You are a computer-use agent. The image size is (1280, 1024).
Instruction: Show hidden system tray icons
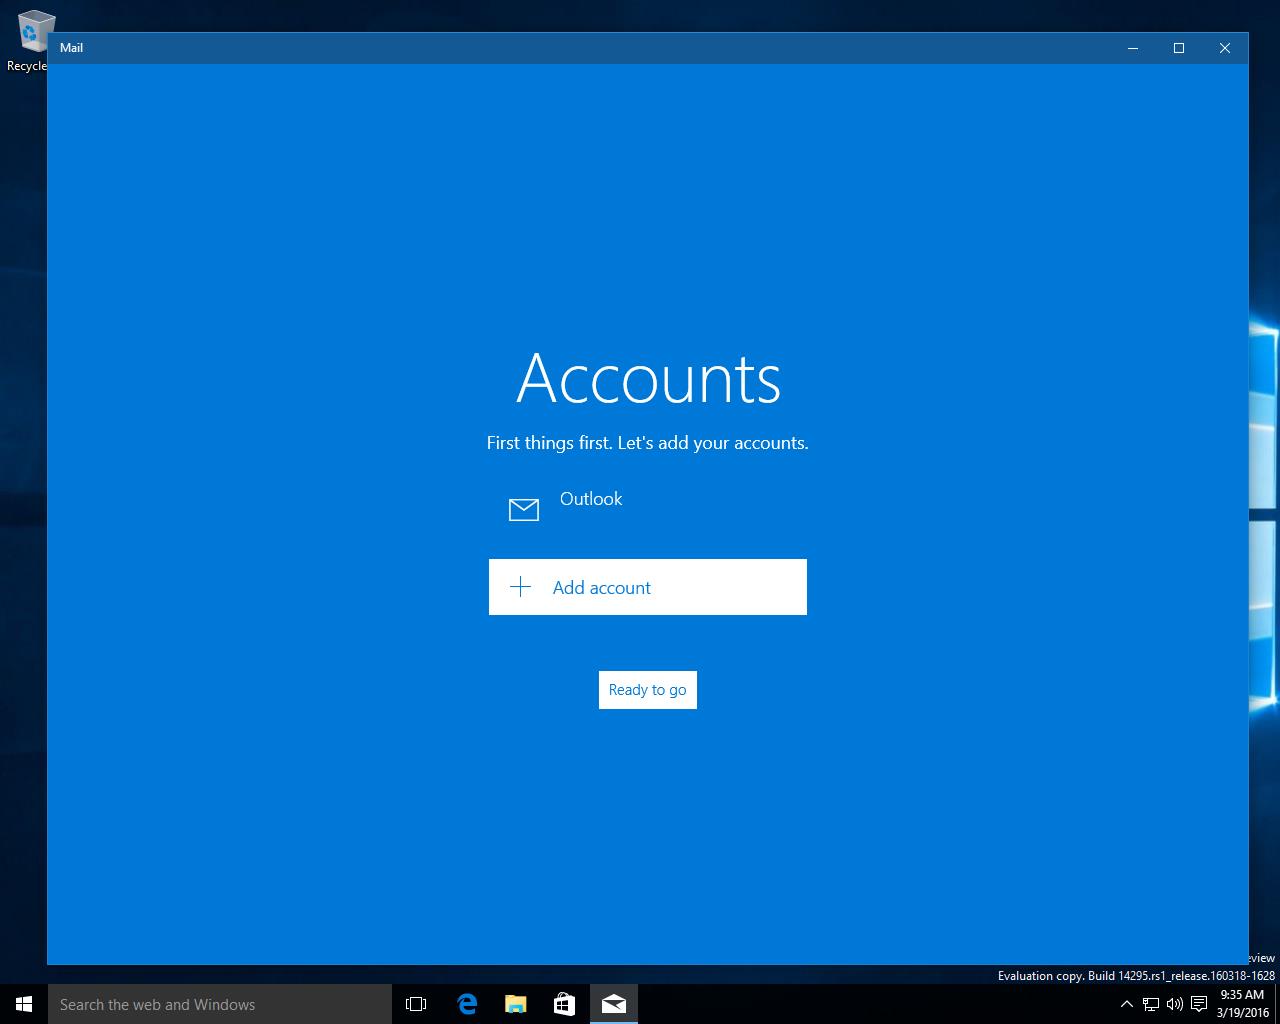pos(1127,1004)
